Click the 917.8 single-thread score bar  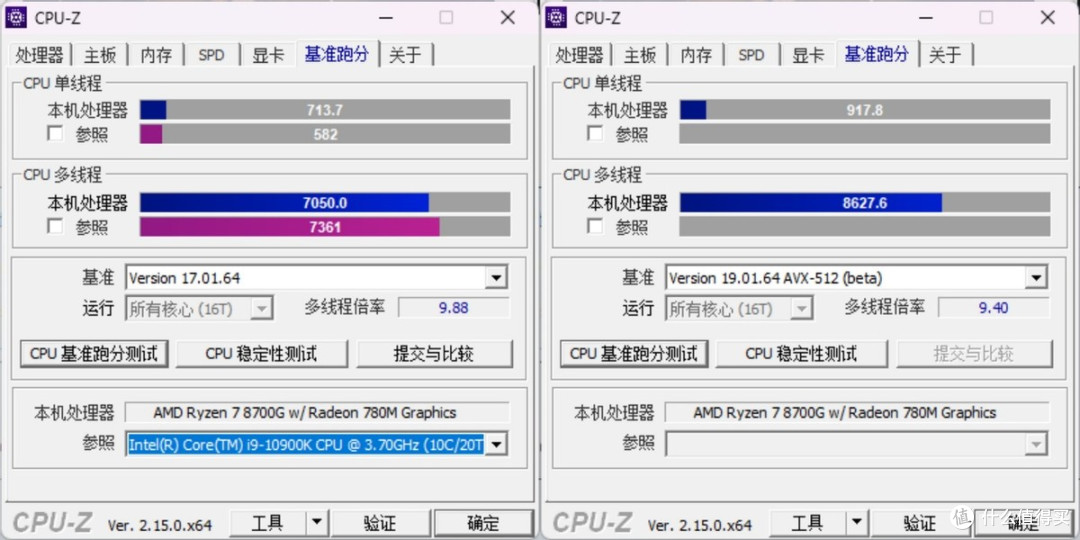click(x=865, y=110)
